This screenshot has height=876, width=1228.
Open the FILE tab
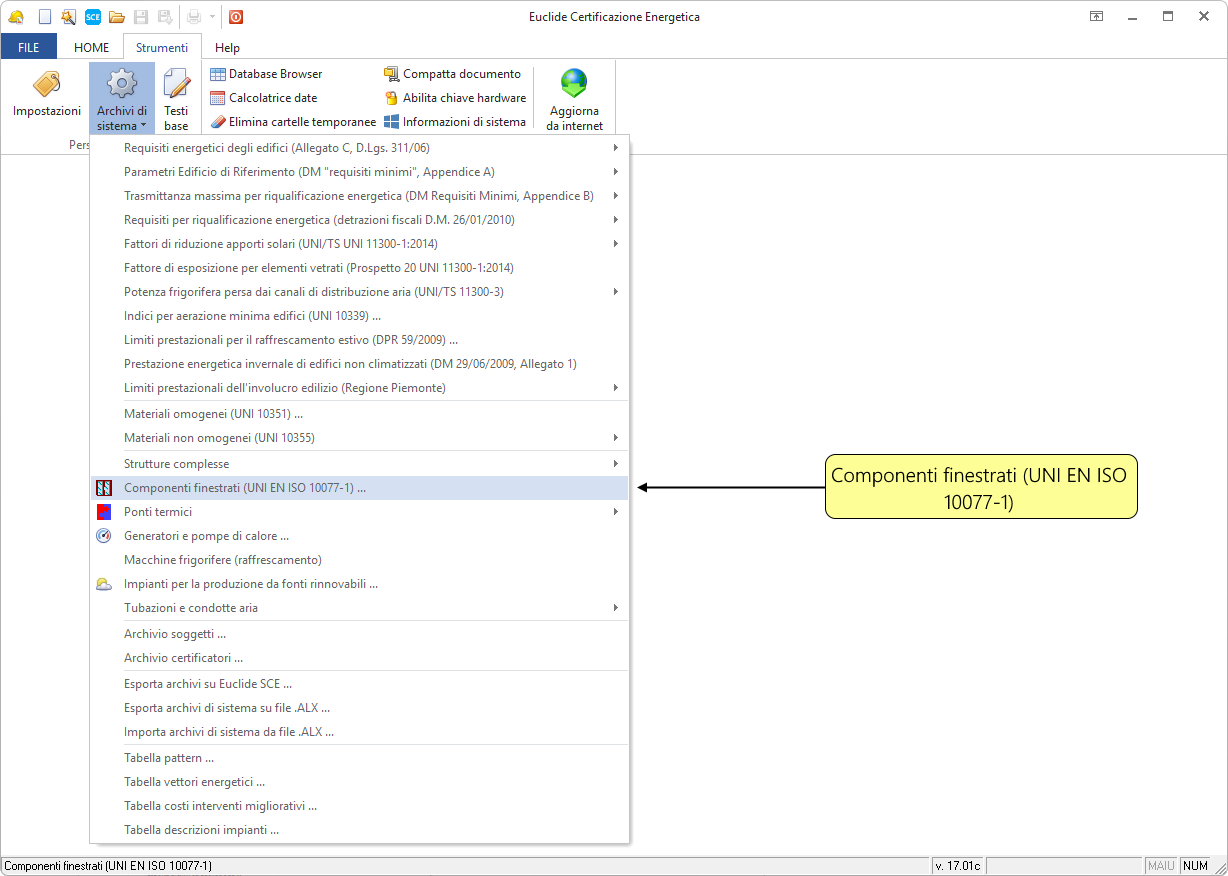29,48
